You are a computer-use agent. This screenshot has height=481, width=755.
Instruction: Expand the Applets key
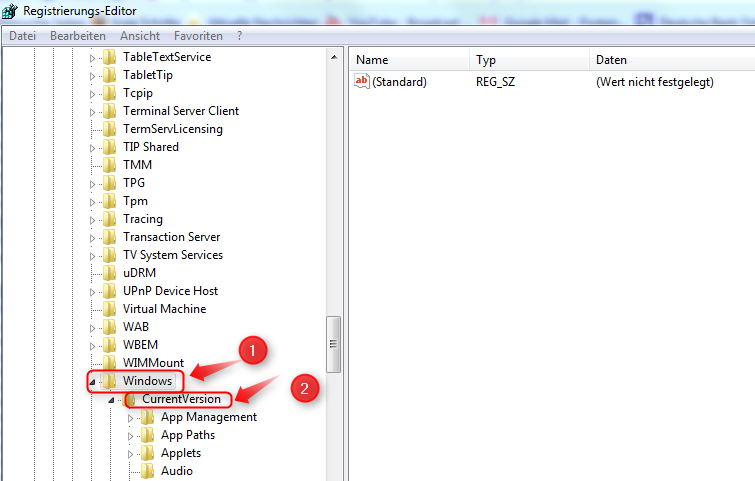tap(130, 454)
